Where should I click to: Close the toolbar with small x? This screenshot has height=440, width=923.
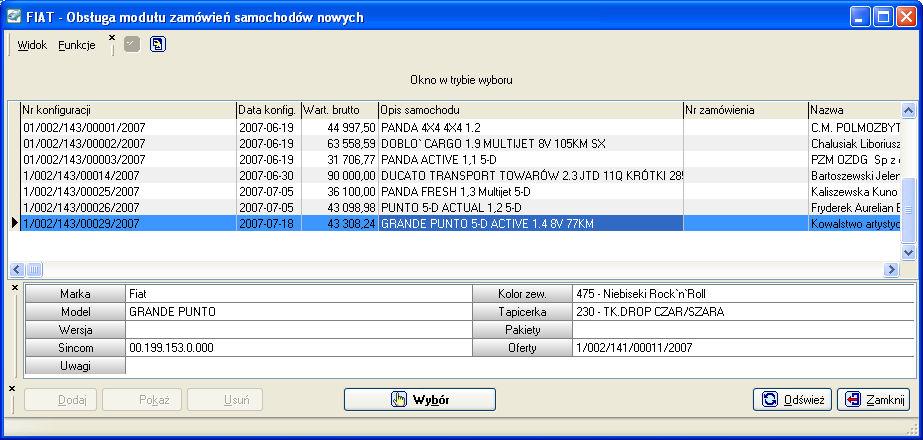(112, 37)
